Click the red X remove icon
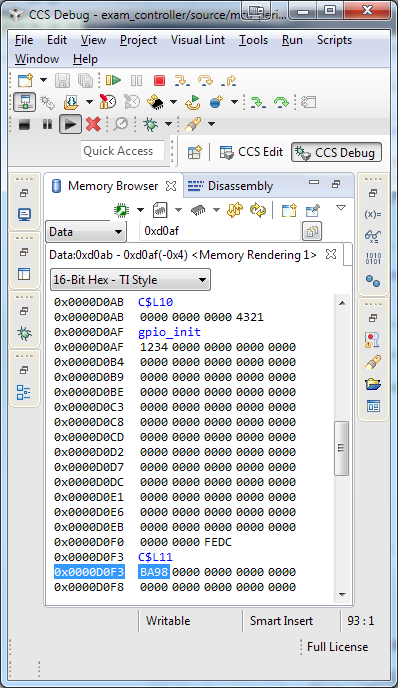Image resolution: width=398 pixels, height=688 pixels. [x=93, y=125]
